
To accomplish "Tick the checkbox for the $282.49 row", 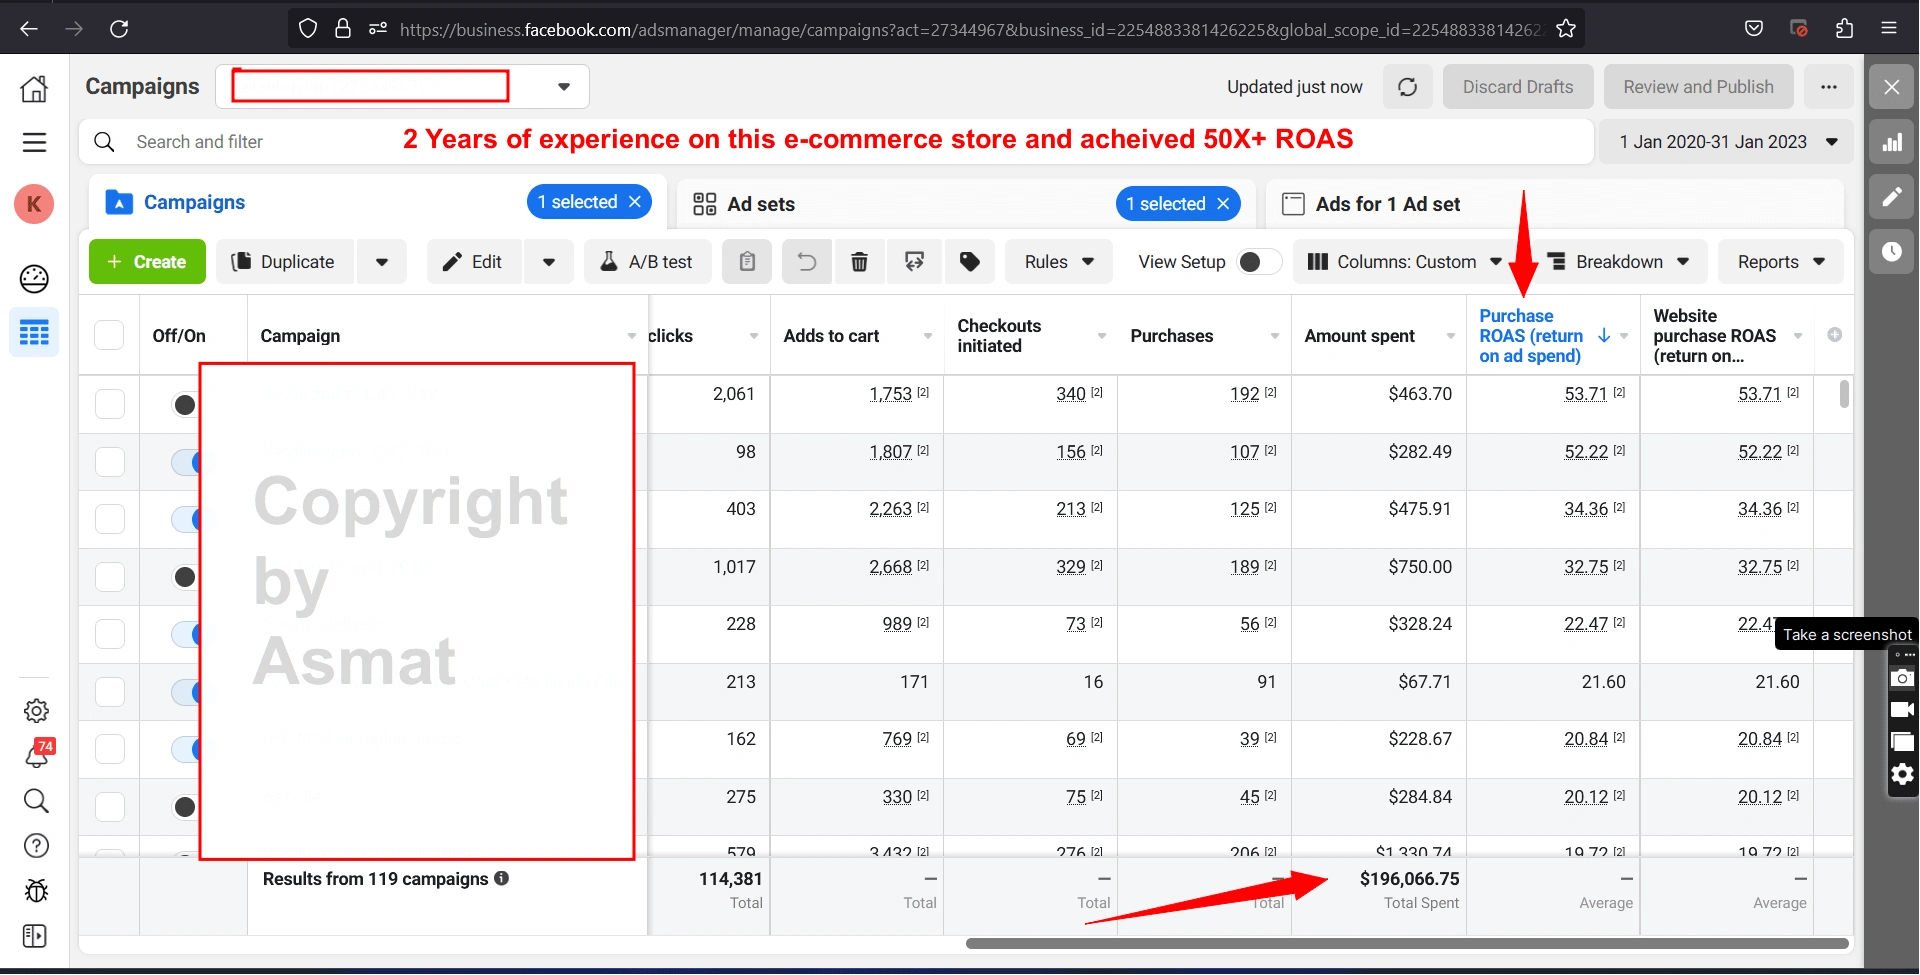I will 109,462.
